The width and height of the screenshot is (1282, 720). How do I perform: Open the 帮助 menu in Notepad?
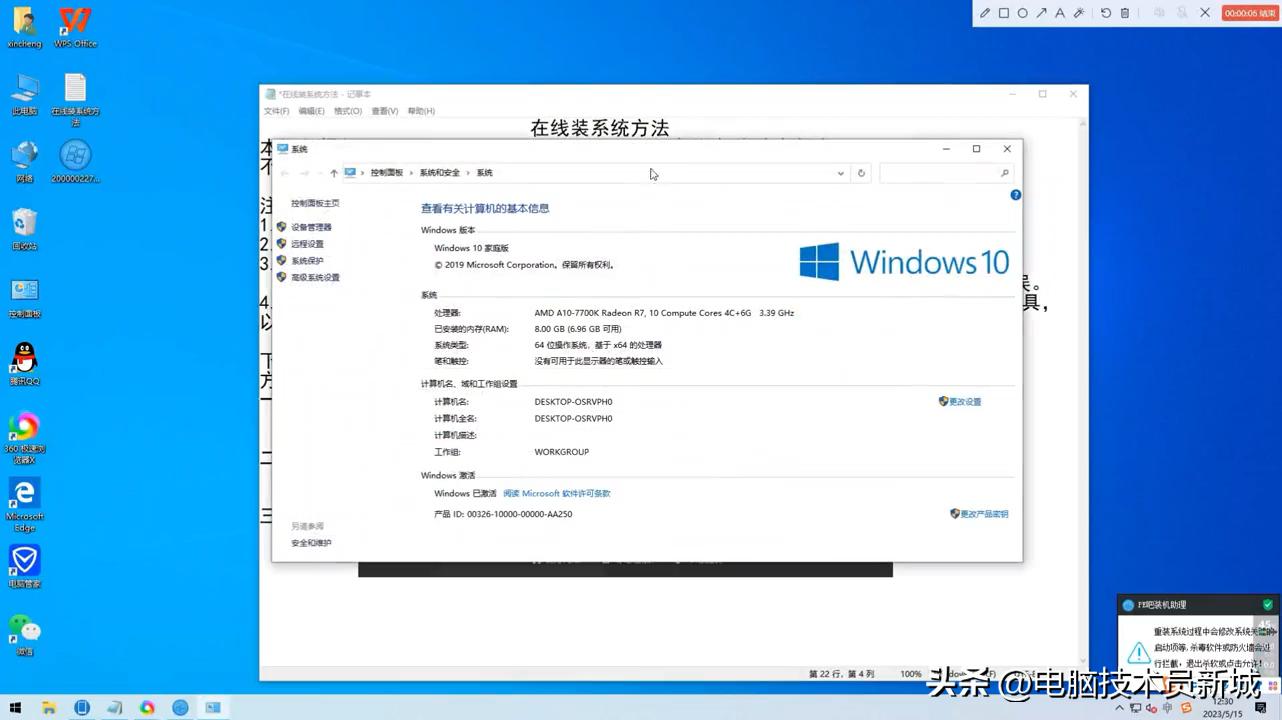pyautogui.click(x=420, y=111)
